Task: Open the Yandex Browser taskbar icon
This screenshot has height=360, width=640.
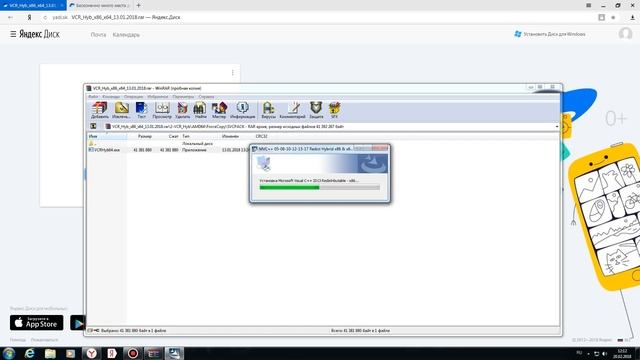Action: click(x=92, y=353)
